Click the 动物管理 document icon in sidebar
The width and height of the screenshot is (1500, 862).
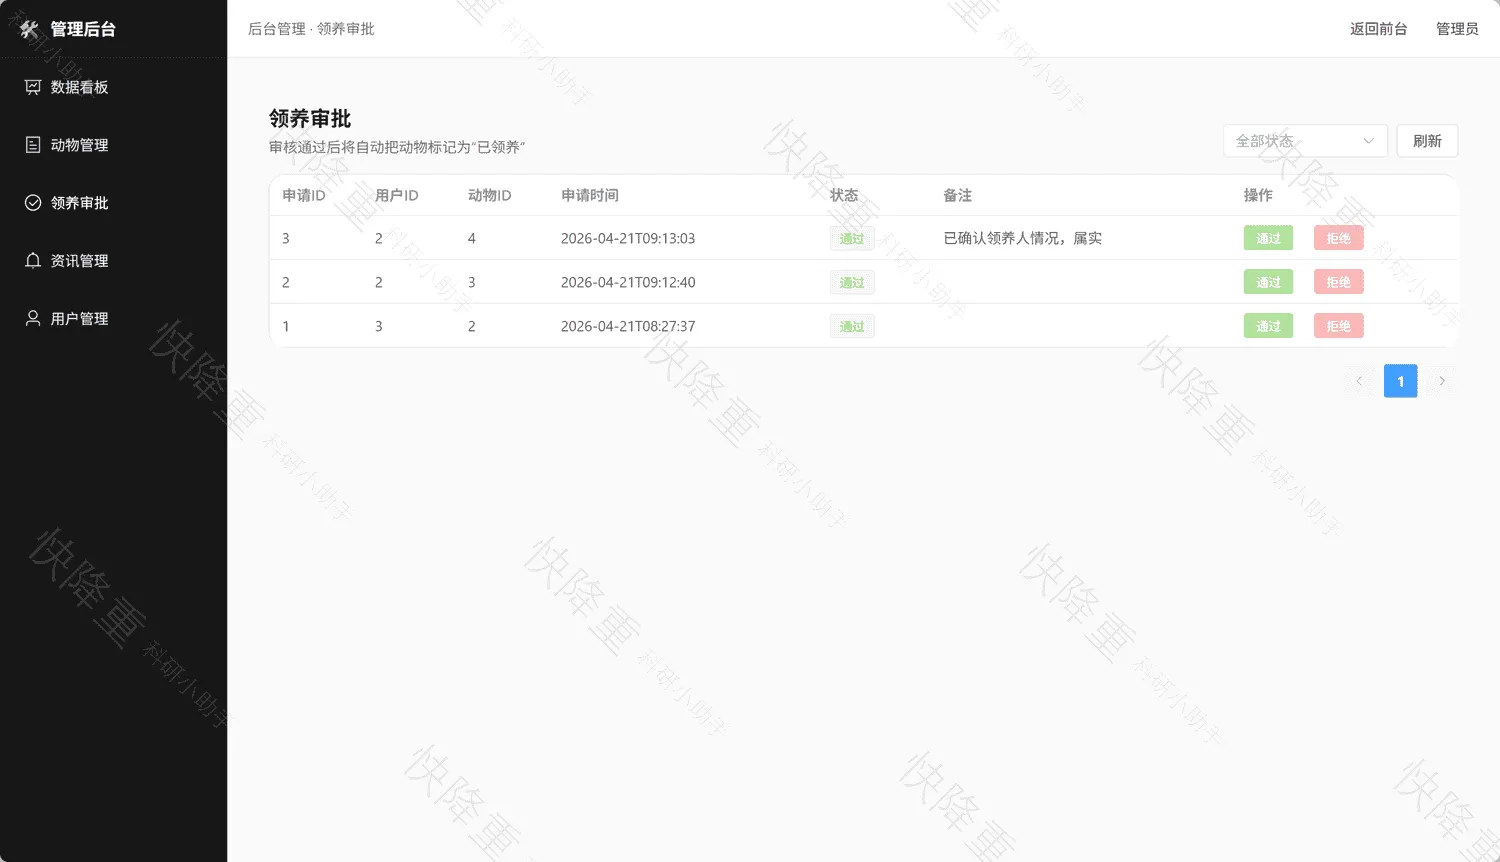[33, 145]
